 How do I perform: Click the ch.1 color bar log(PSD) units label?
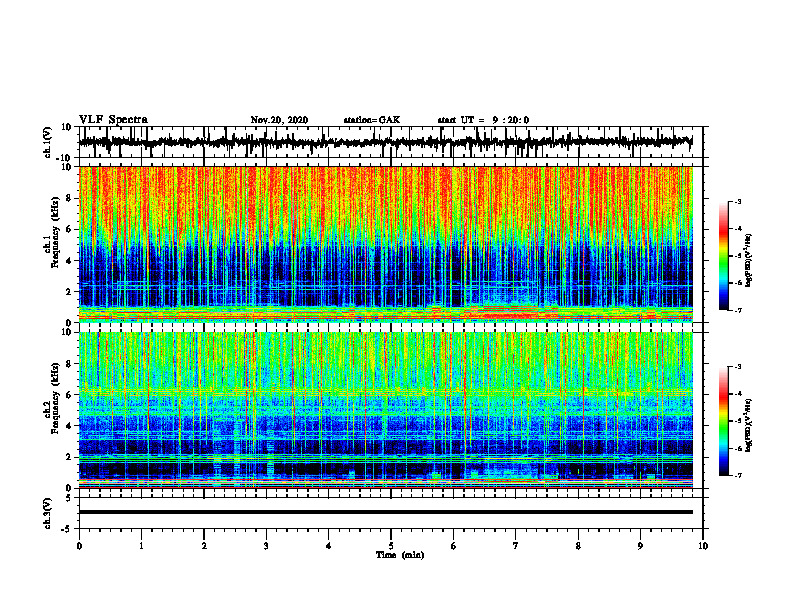(750, 260)
